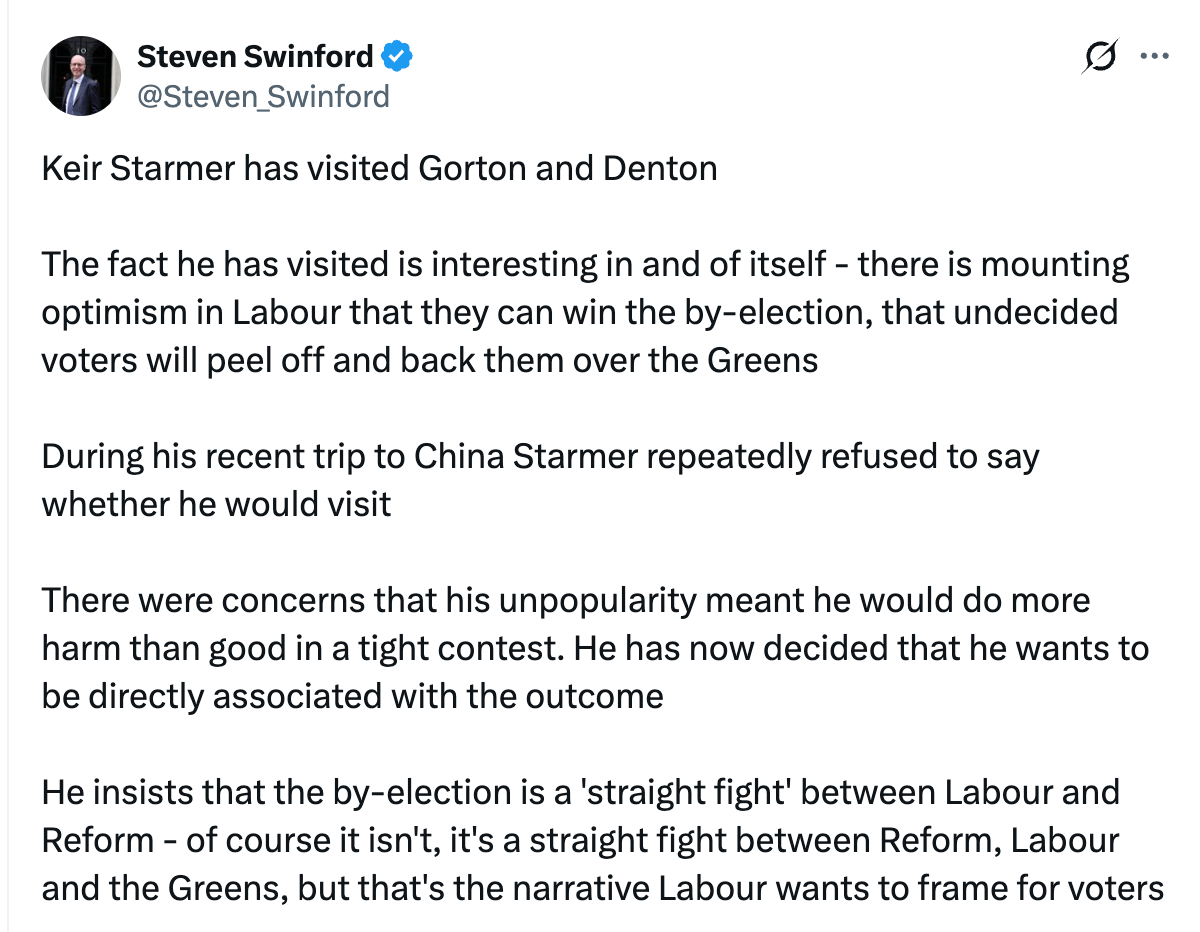Click the line "Keir Starmer has visited Gorton and Denton"
1200x932 pixels.
(379, 168)
